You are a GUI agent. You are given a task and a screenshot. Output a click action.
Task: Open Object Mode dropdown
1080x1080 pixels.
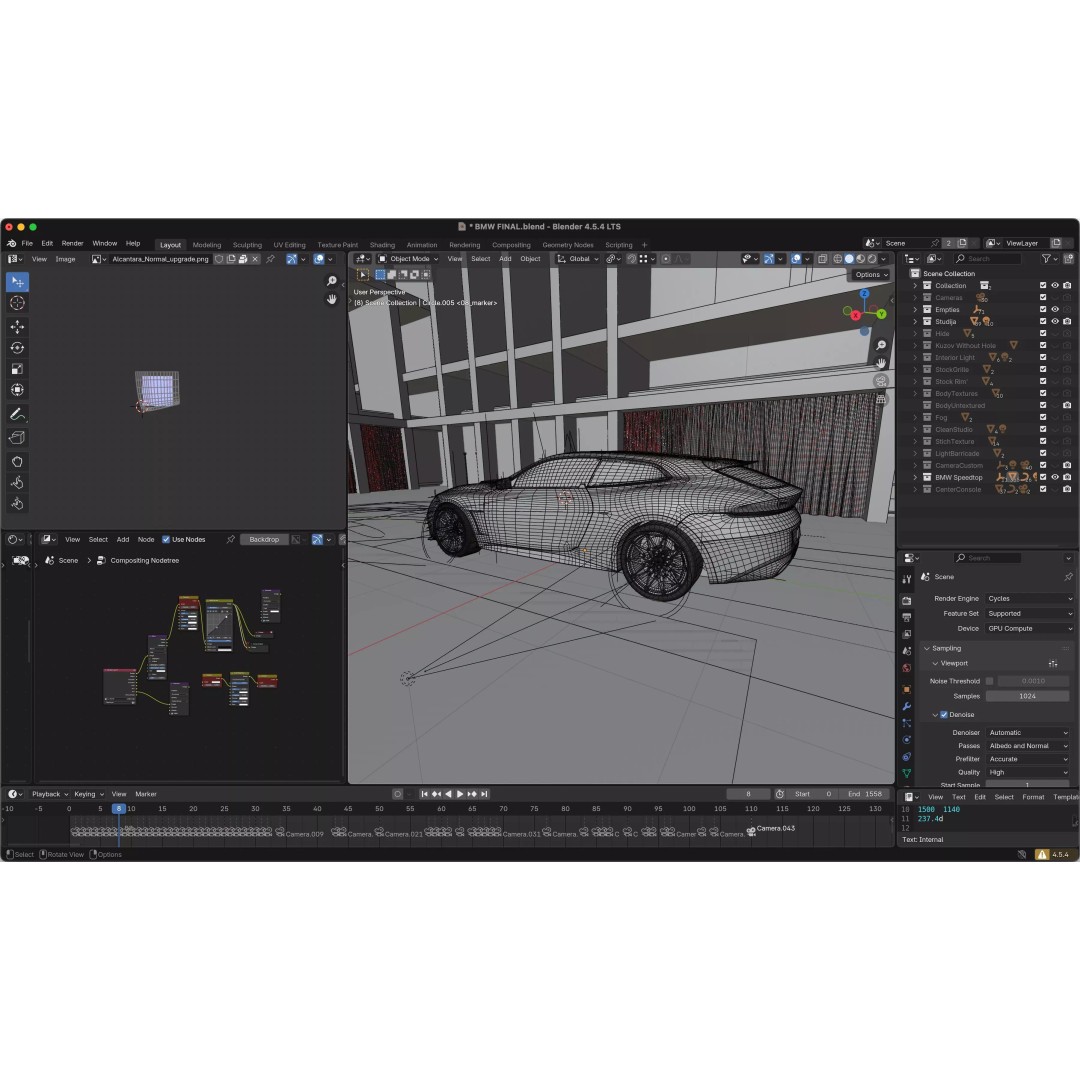click(408, 259)
